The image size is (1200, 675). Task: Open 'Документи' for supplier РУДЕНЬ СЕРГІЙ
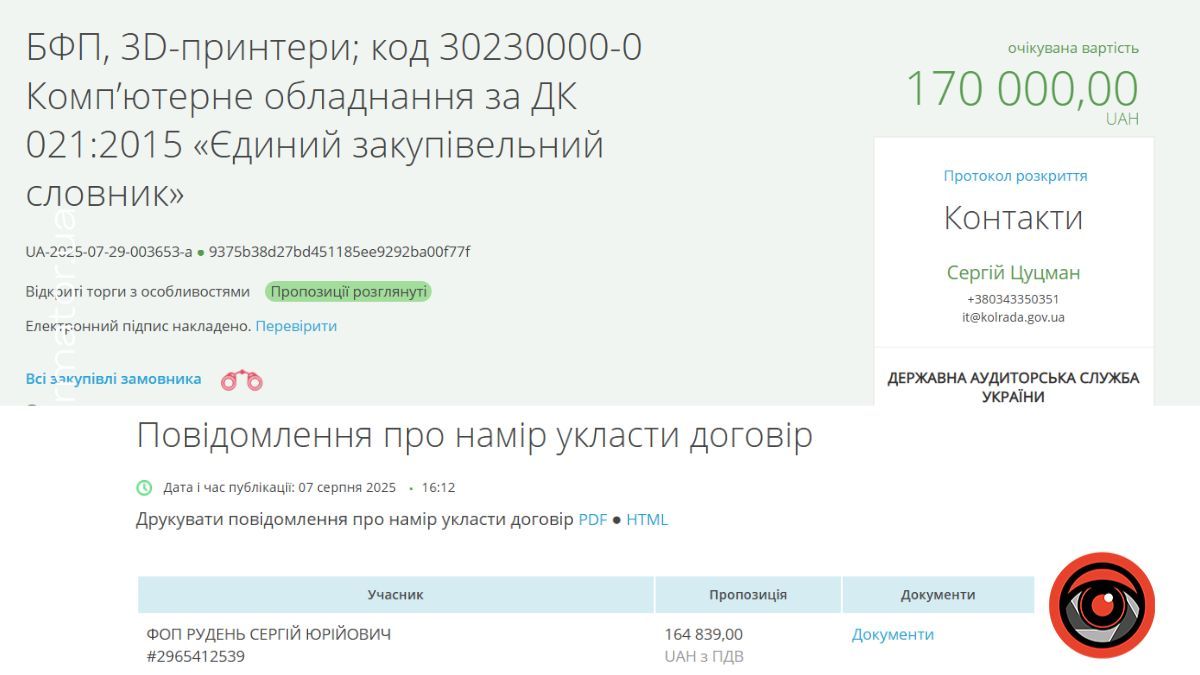(x=891, y=634)
